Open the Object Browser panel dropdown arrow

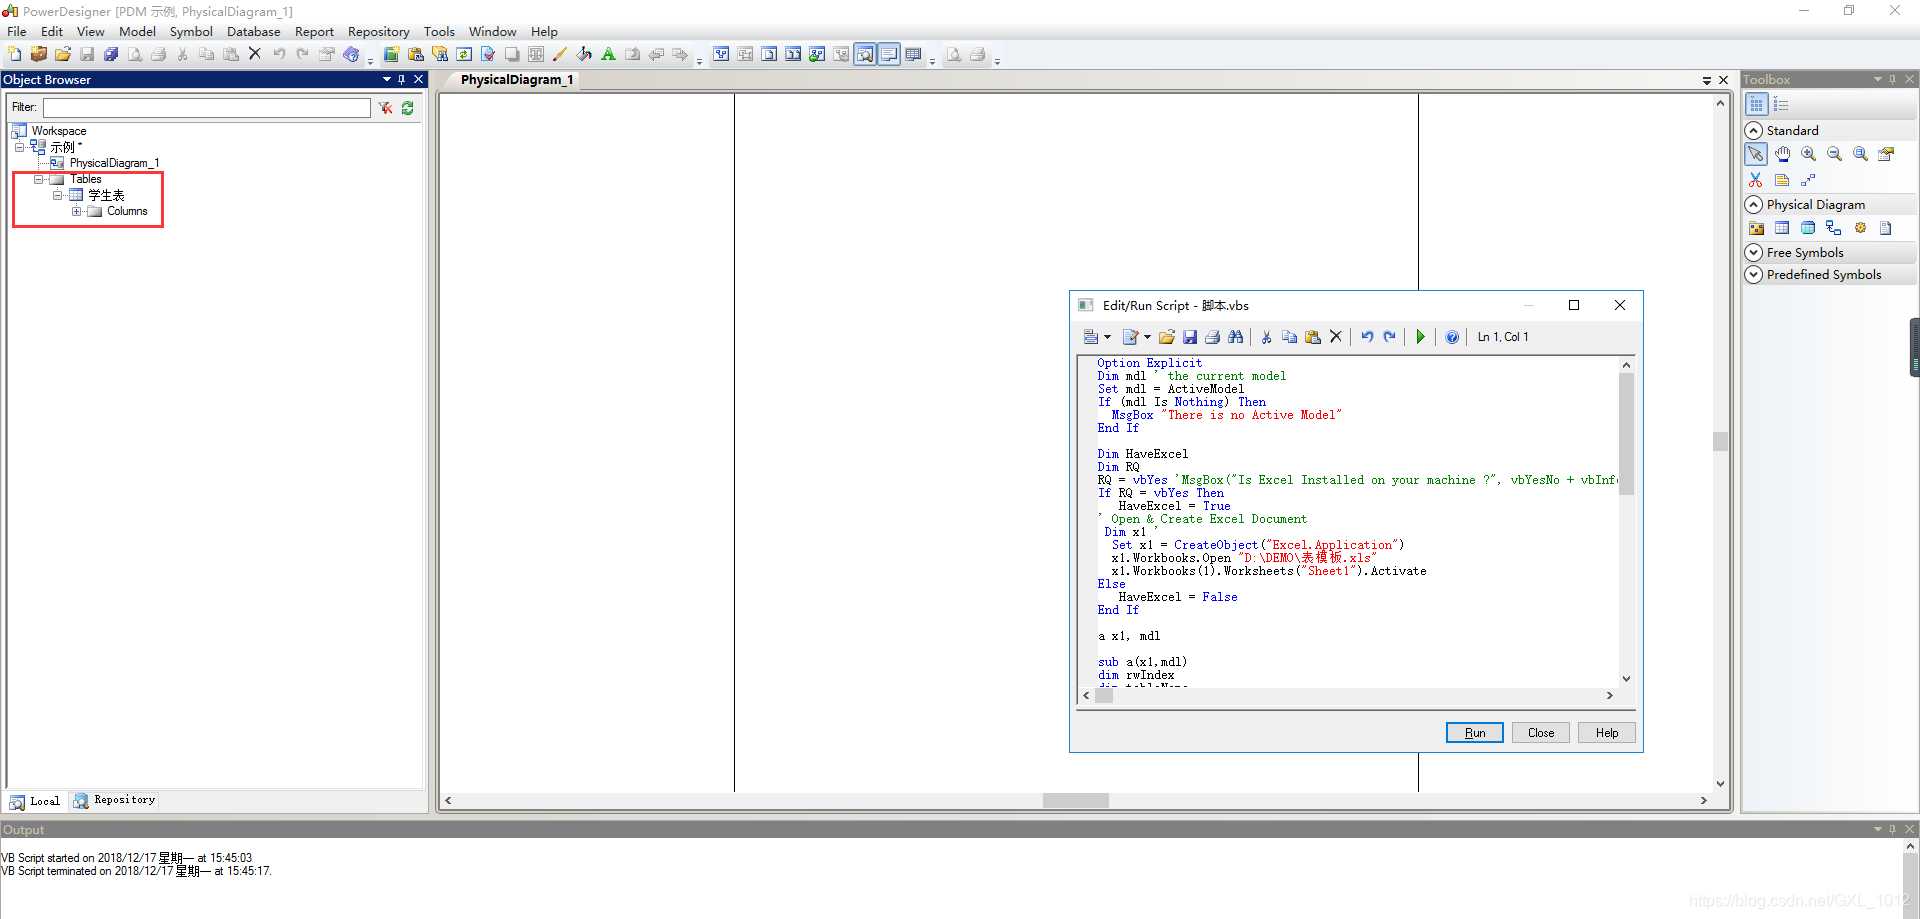tap(386, 79)
